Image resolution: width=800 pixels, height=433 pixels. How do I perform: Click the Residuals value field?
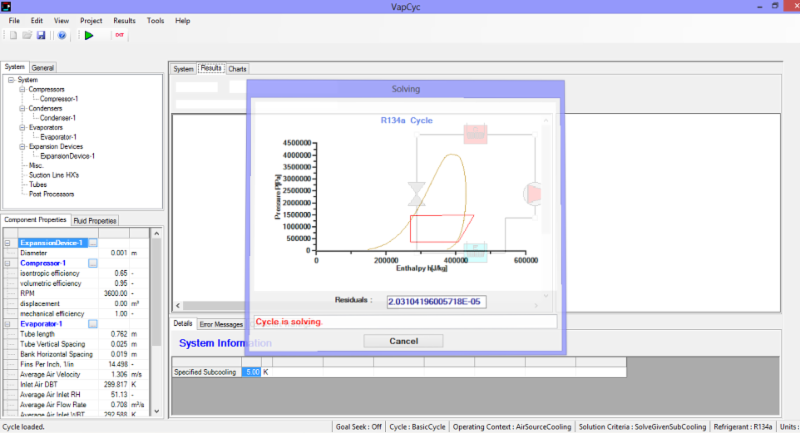(436, 300)
